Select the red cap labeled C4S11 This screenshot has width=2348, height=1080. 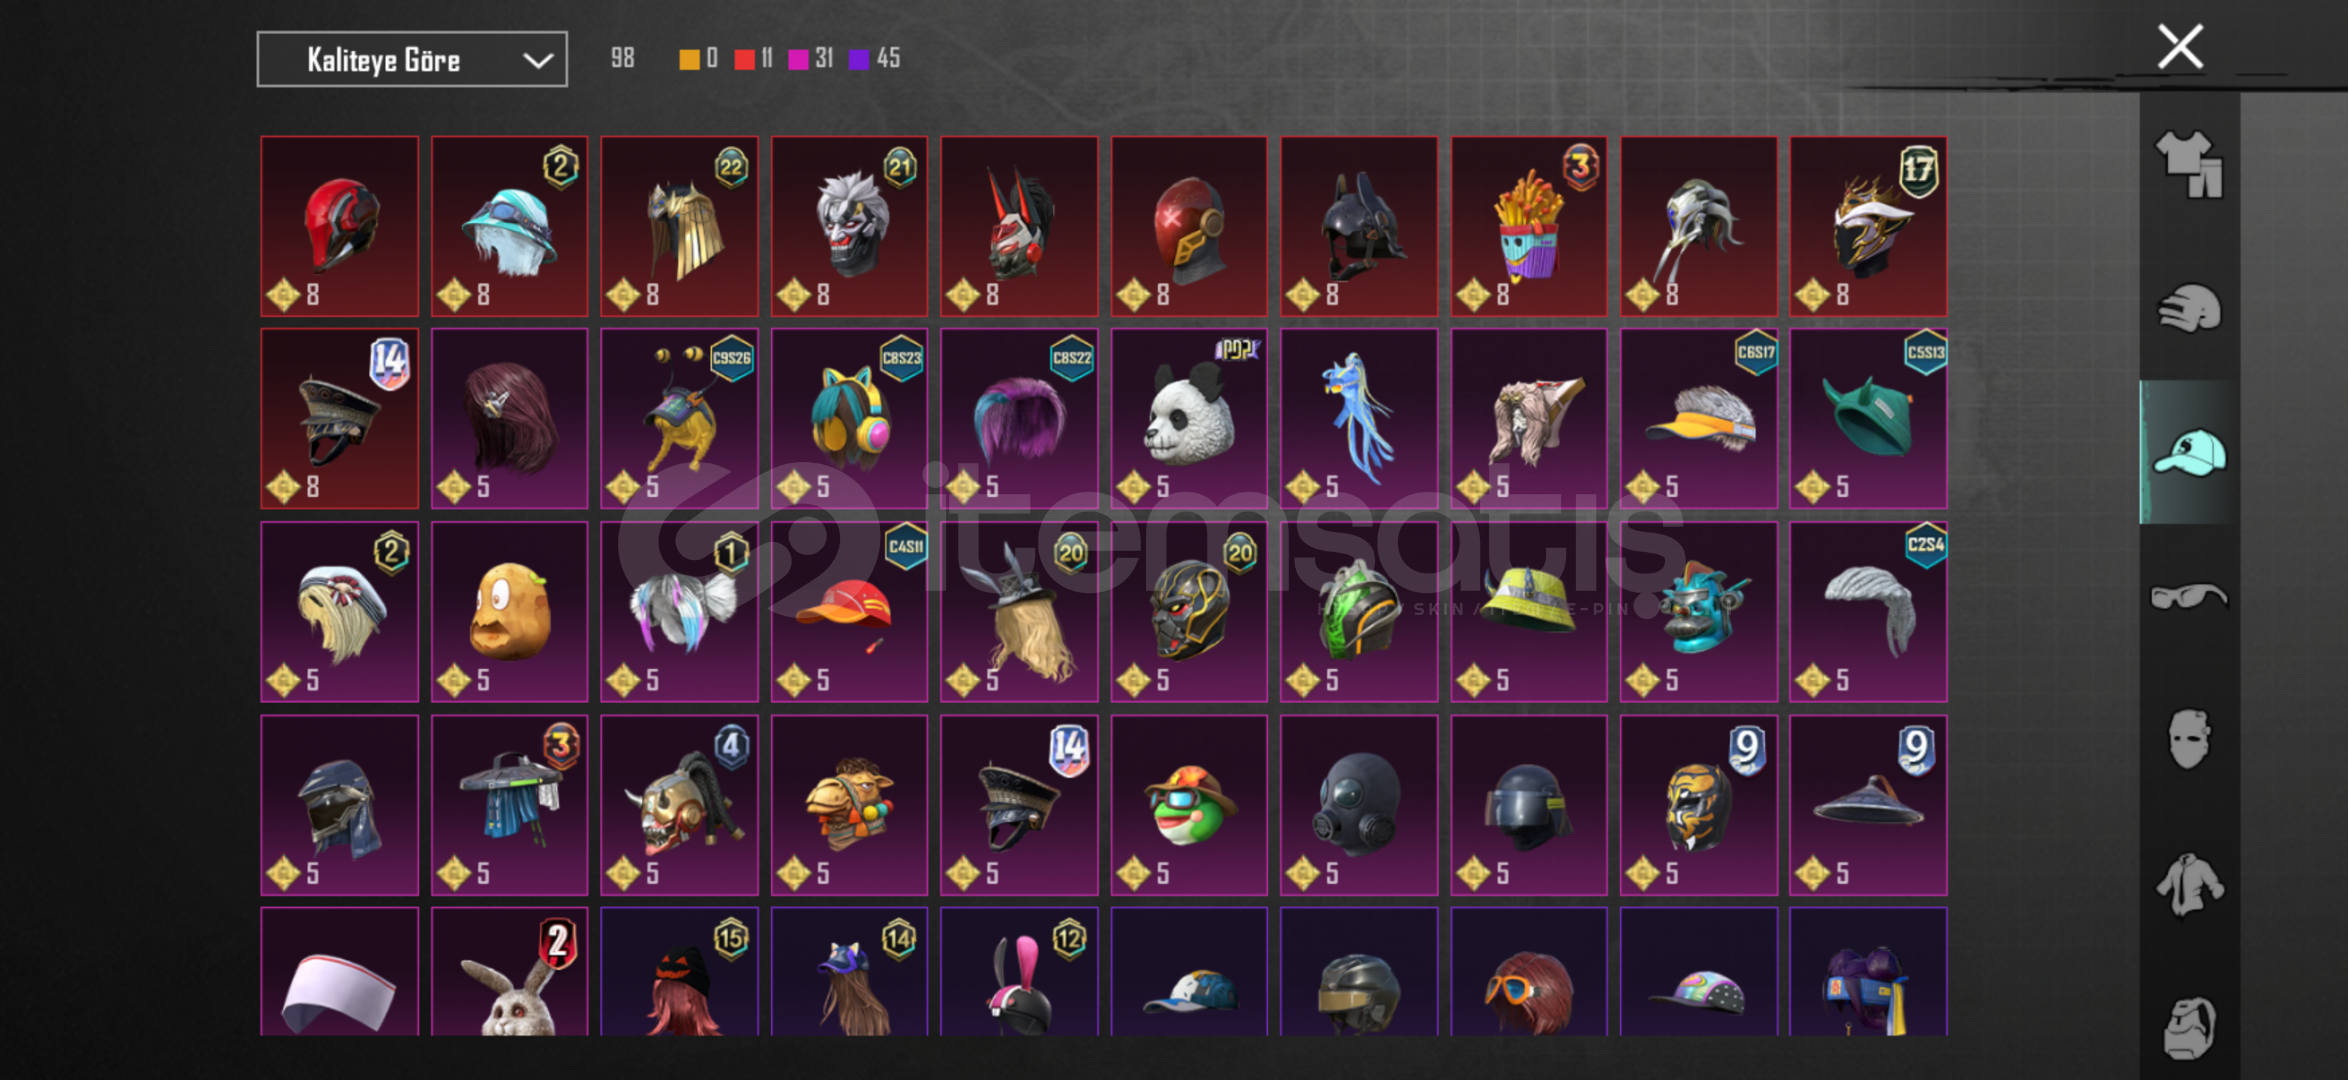tap(849, 612)
